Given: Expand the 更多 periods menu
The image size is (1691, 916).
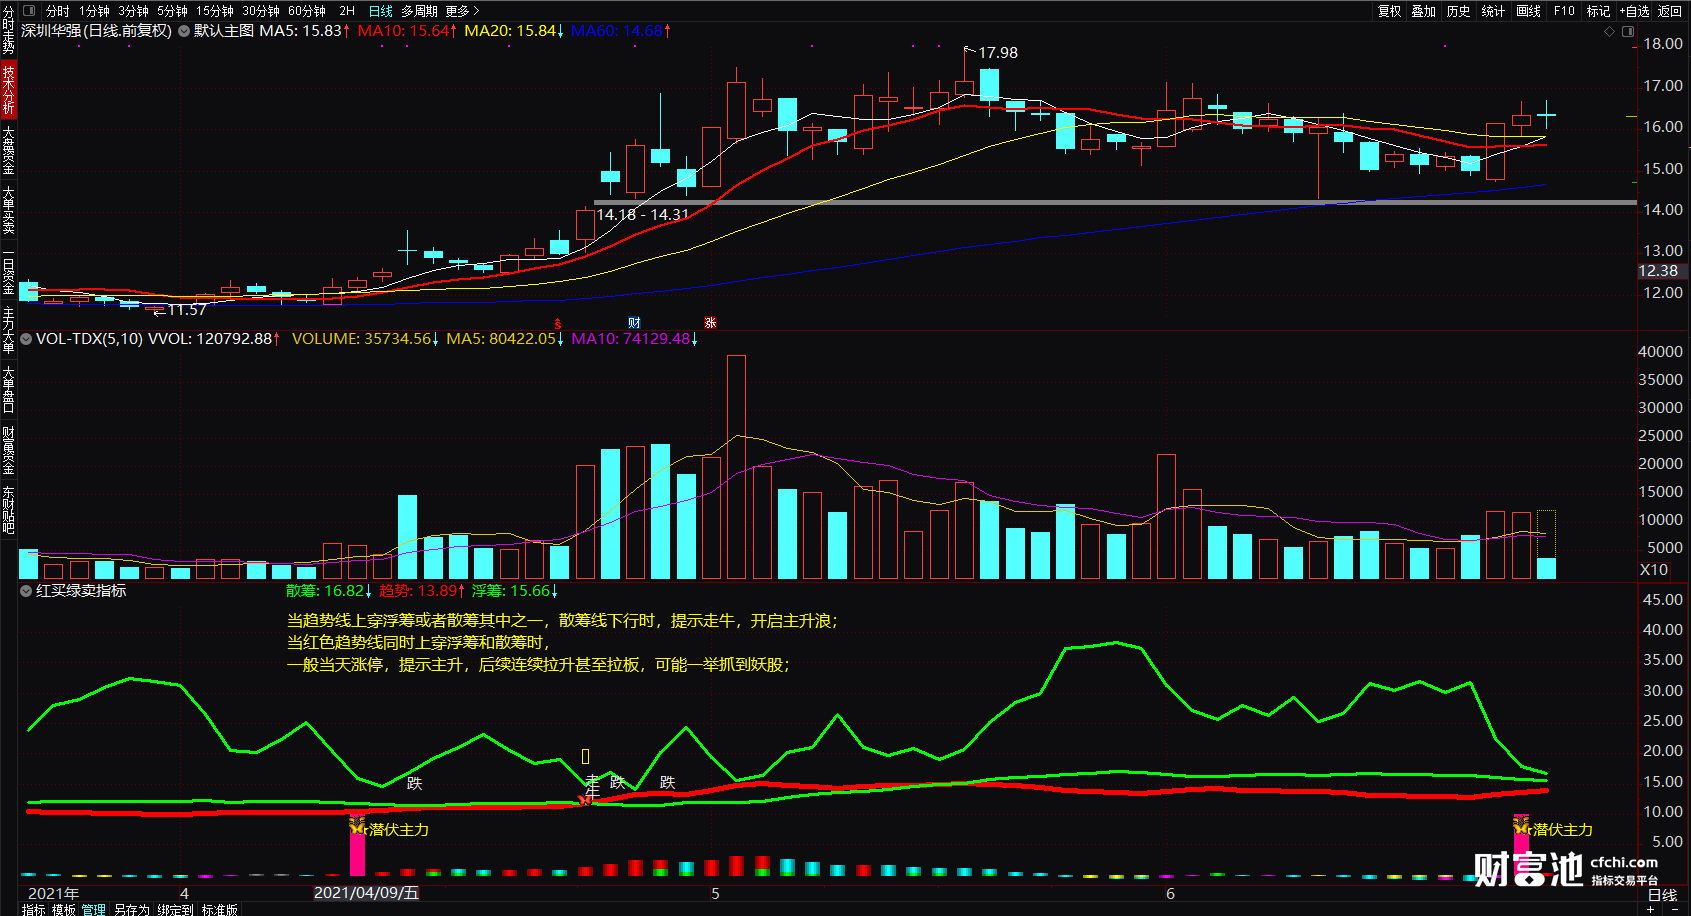Looking at the screenshot, I should [462, 11].
